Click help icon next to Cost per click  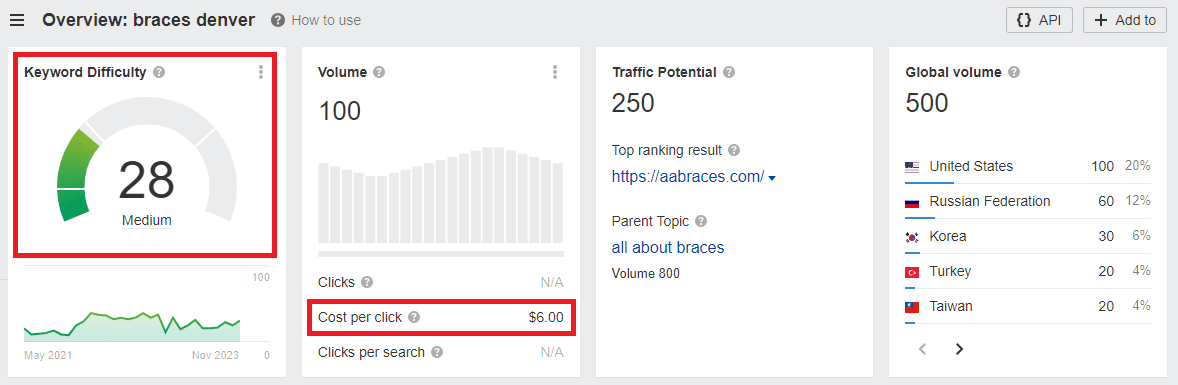[414, 317]
